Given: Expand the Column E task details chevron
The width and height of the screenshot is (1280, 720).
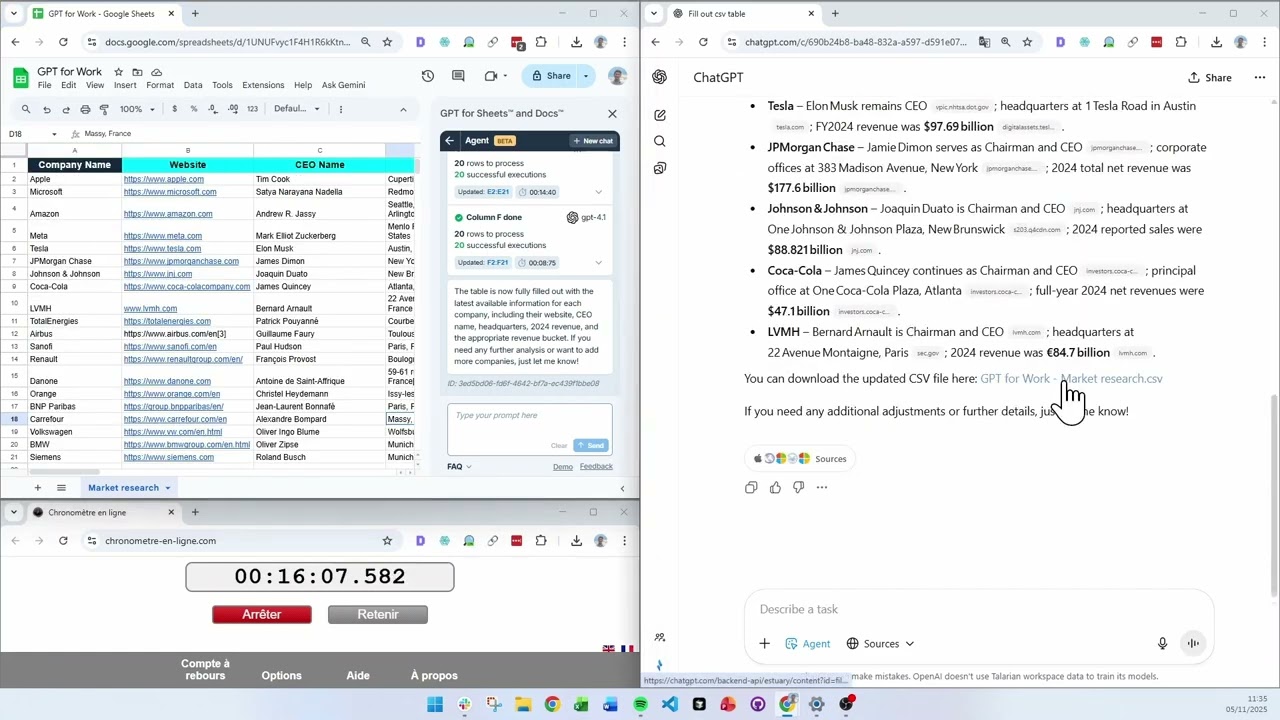Looking at the screenshot, I should pyautogui.click(x=598, y=192).
